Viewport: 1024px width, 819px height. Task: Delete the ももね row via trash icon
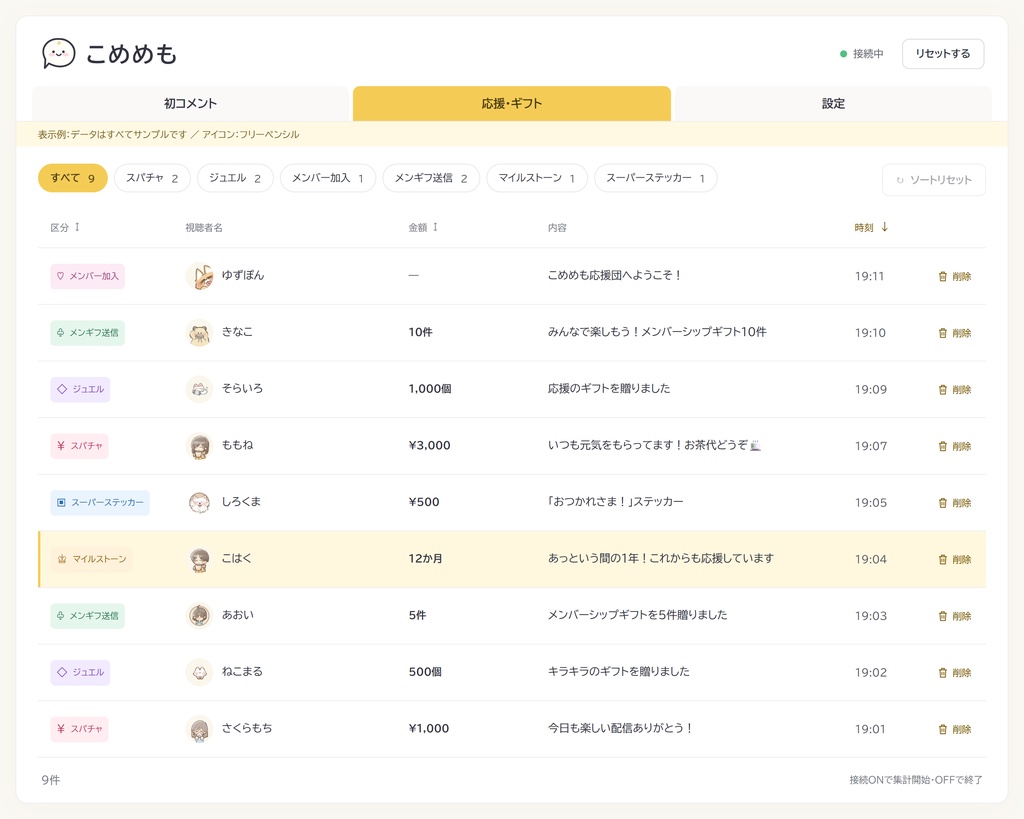(x=955, y=446)
